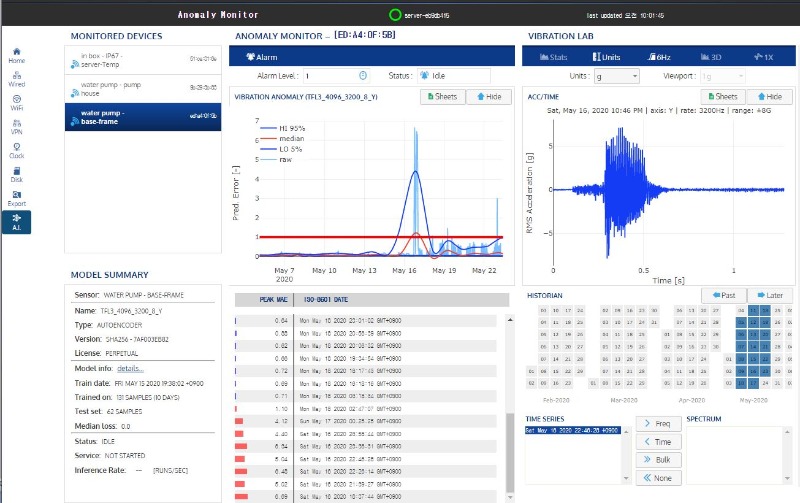
Task: Click the time series list down arrow
Action: (626, 479)
